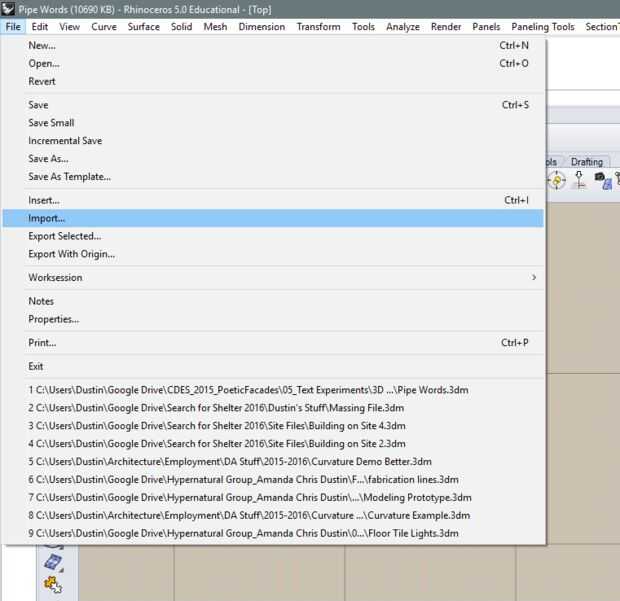Image resolution: width=620 pixels, height=601 pixels.
Task: Open recent file Floor Tile Lights.3dm
Action: tap(273, 533)
